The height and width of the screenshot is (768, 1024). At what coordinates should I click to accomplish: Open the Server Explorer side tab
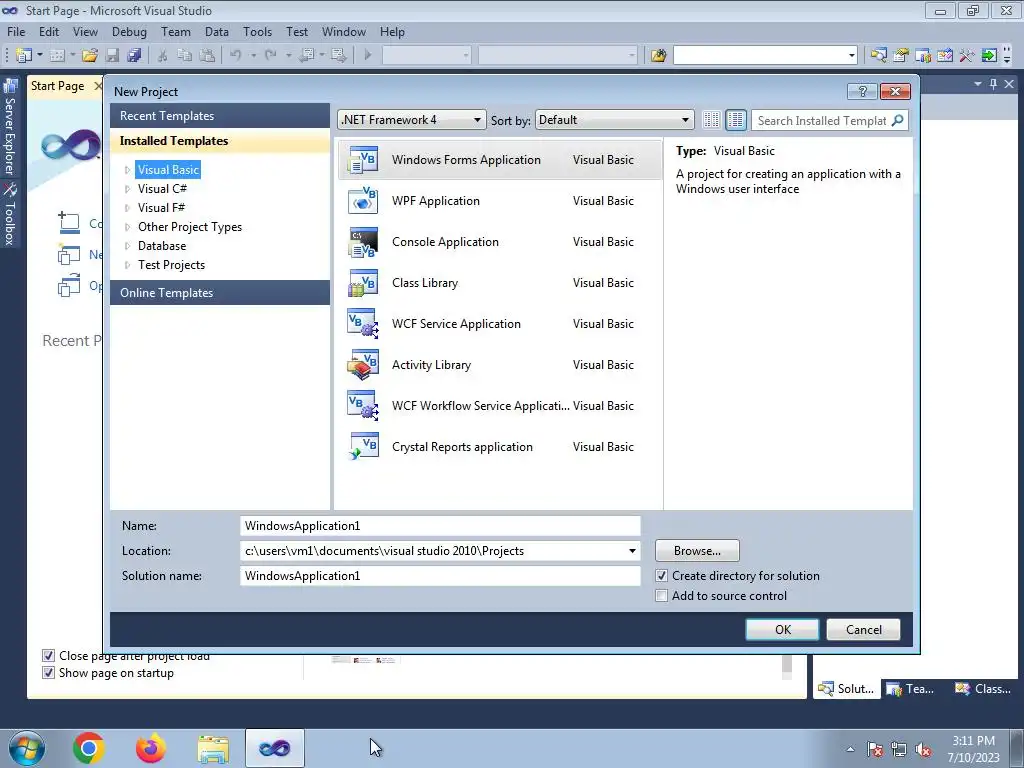(x=10, y=129)
